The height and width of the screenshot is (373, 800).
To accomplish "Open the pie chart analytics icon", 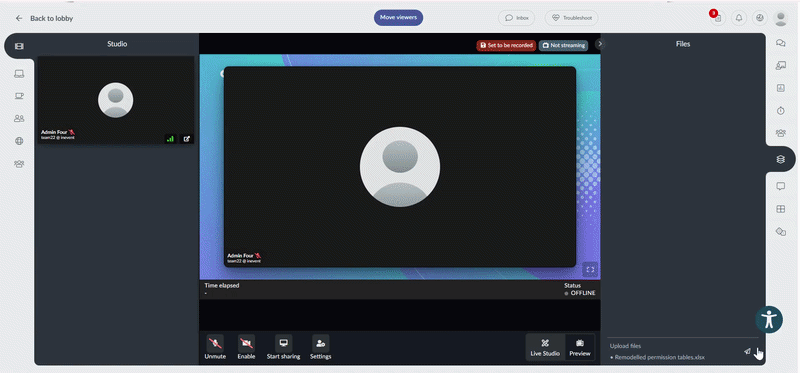I will click(x=760, y=18).
